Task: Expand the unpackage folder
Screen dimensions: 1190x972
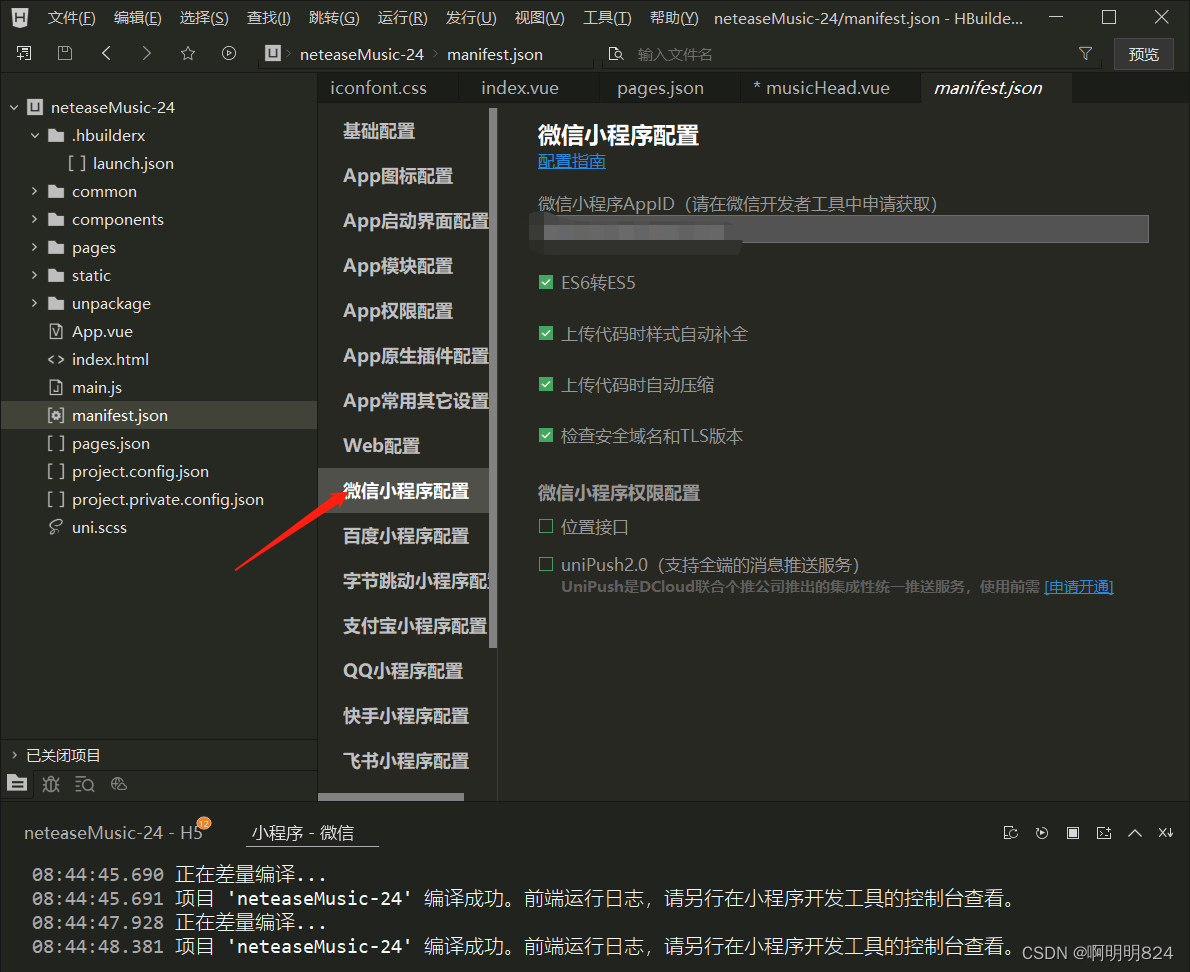Action: [34, 303]
